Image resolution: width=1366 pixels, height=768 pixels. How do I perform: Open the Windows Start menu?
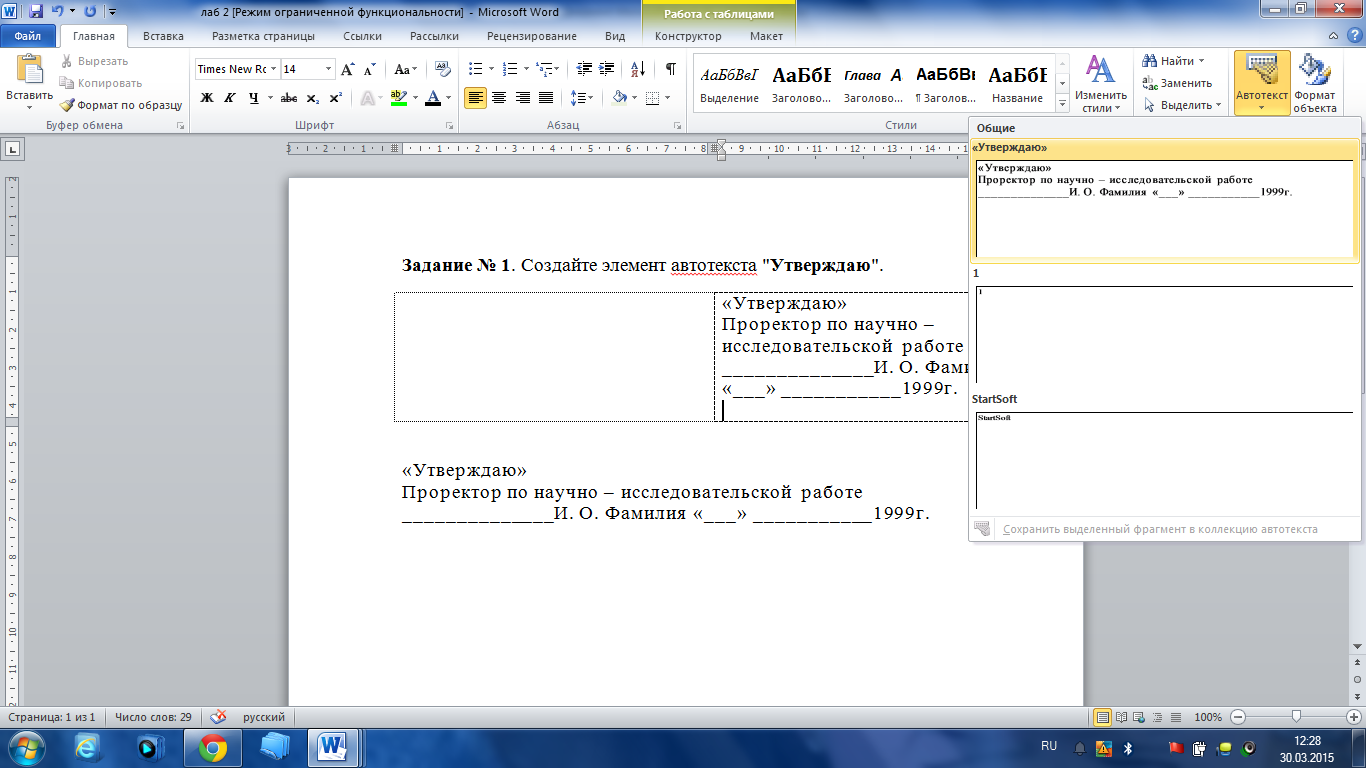coord(25,747)
